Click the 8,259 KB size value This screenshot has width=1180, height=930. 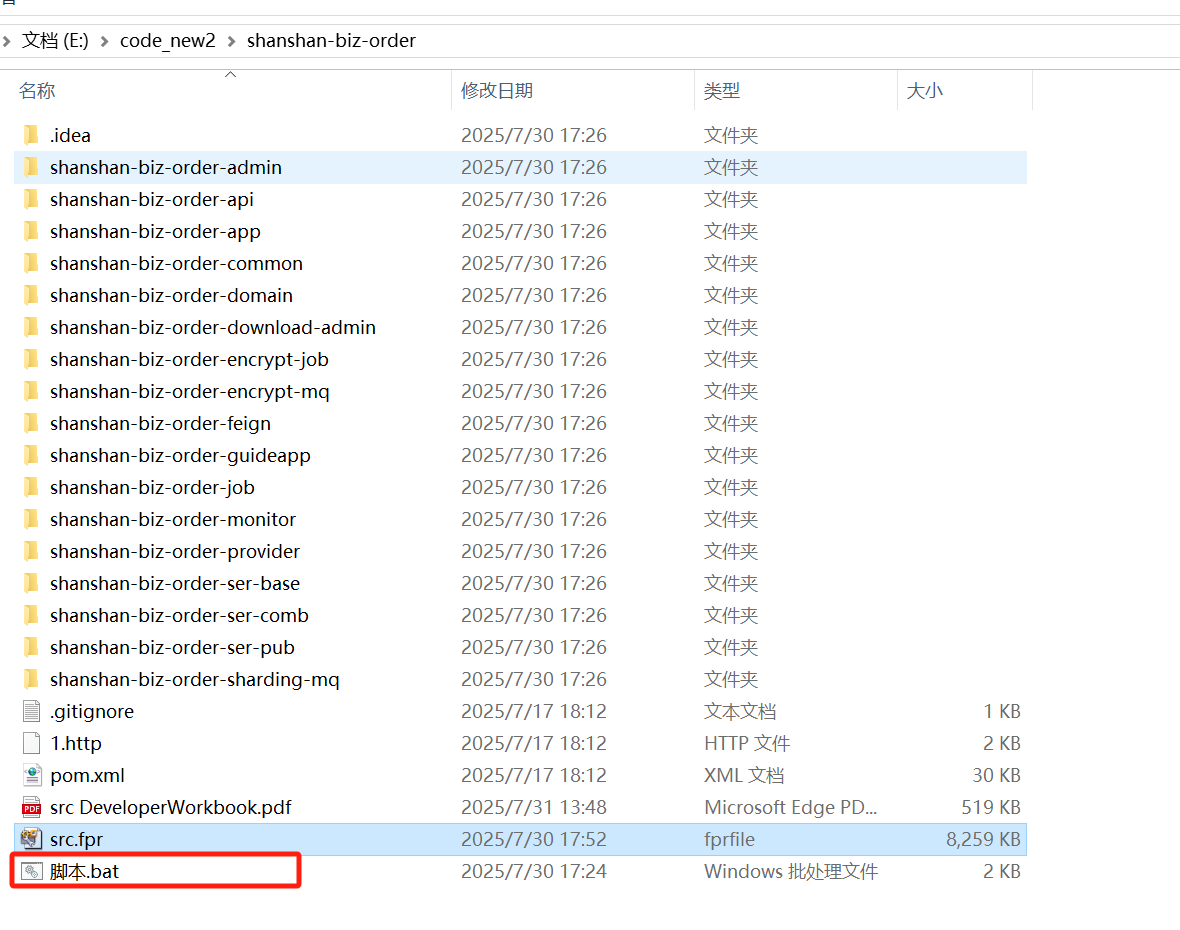tap(983, 839)
